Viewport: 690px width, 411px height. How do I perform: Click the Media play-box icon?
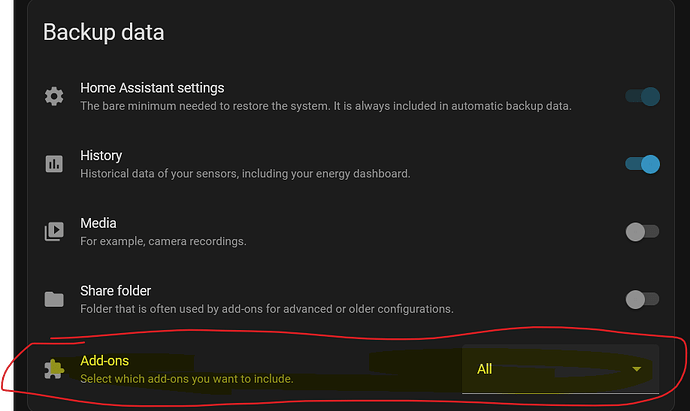(54, 231)
